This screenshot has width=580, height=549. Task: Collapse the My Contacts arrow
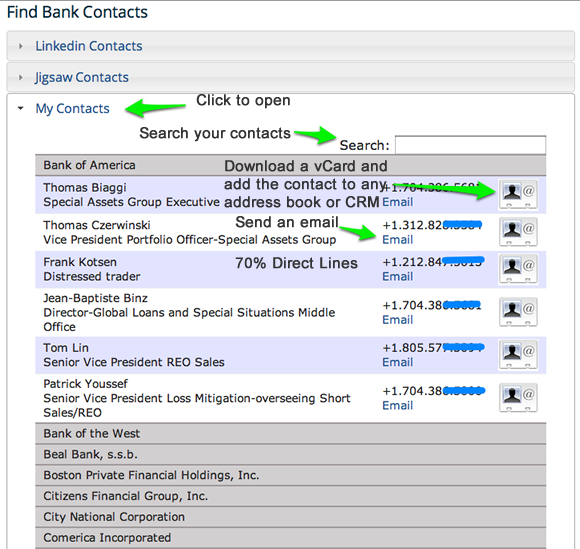coord(21,108)
